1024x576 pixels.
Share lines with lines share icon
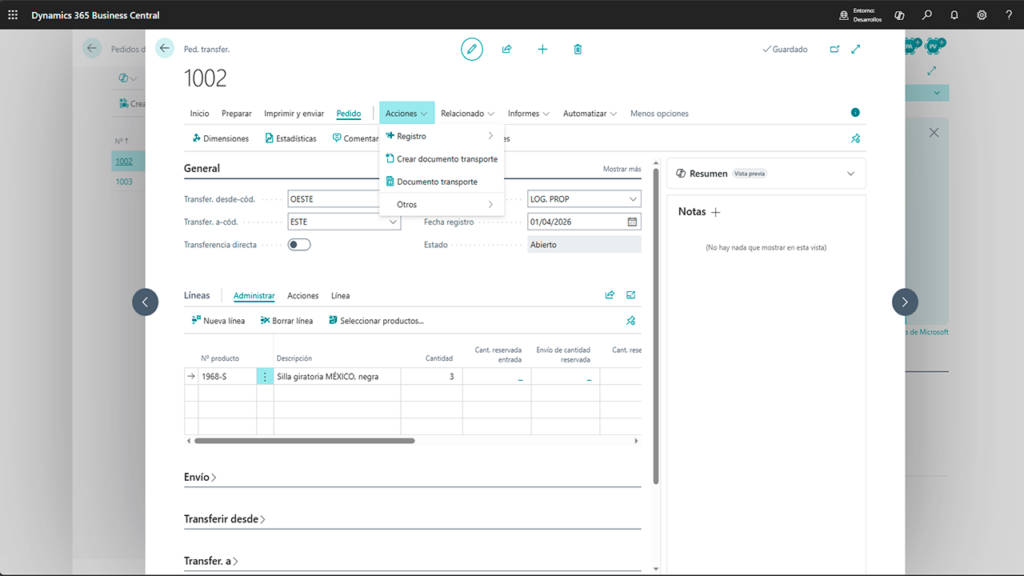609,295
